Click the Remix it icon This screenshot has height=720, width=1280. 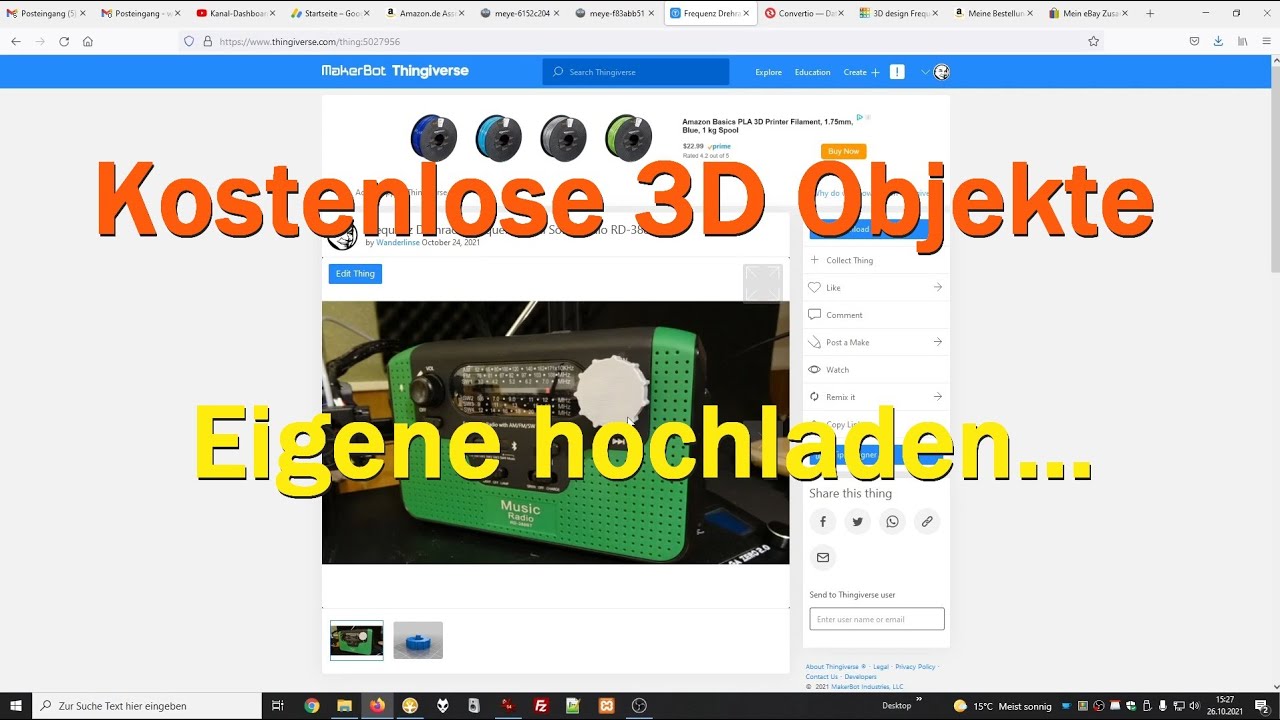pyautogui.click(x=814, y=397)
